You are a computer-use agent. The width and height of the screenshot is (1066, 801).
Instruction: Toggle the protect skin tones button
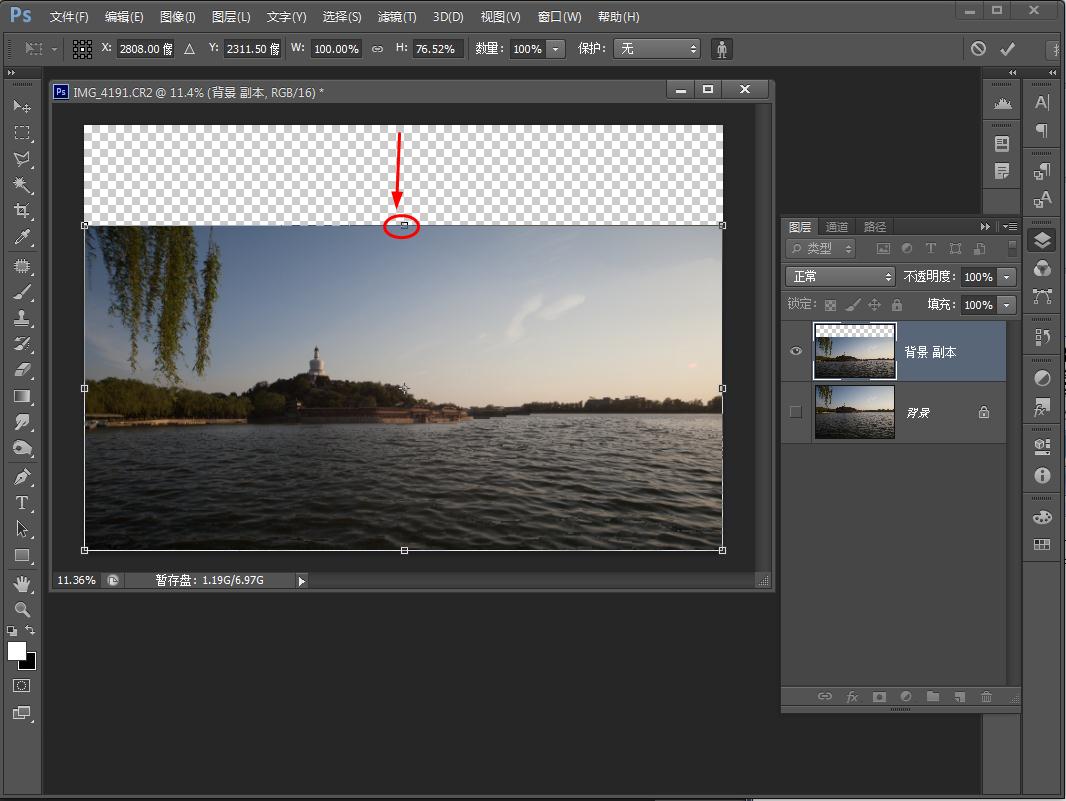click(721, 49)
